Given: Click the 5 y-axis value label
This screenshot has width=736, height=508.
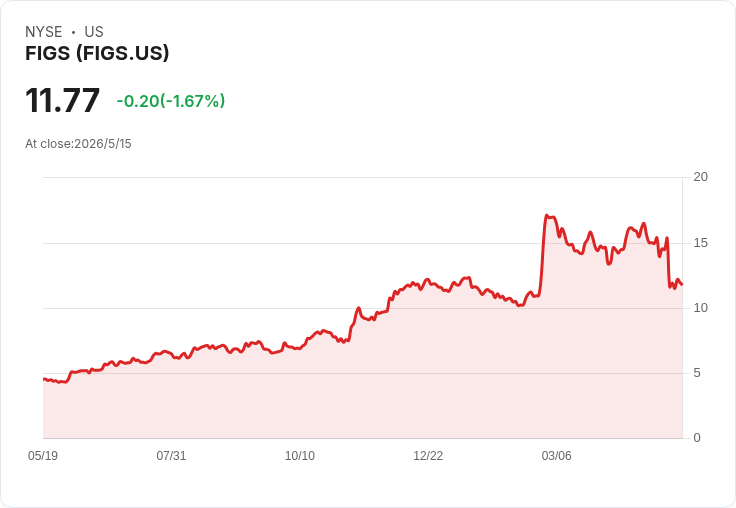Looking at the screenshot, I should [697, 373].
